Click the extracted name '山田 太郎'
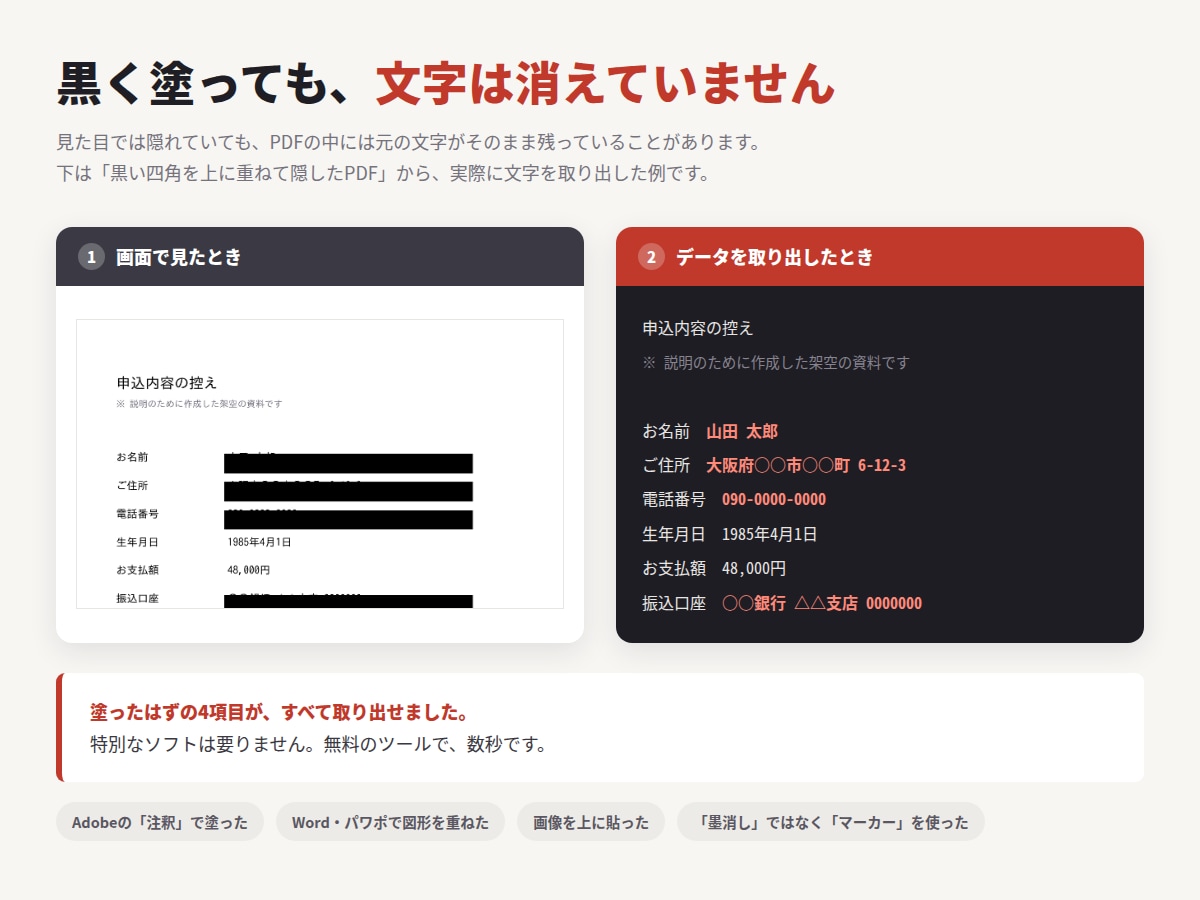This screenshot has height=900, width=1200. click(742, 431)
